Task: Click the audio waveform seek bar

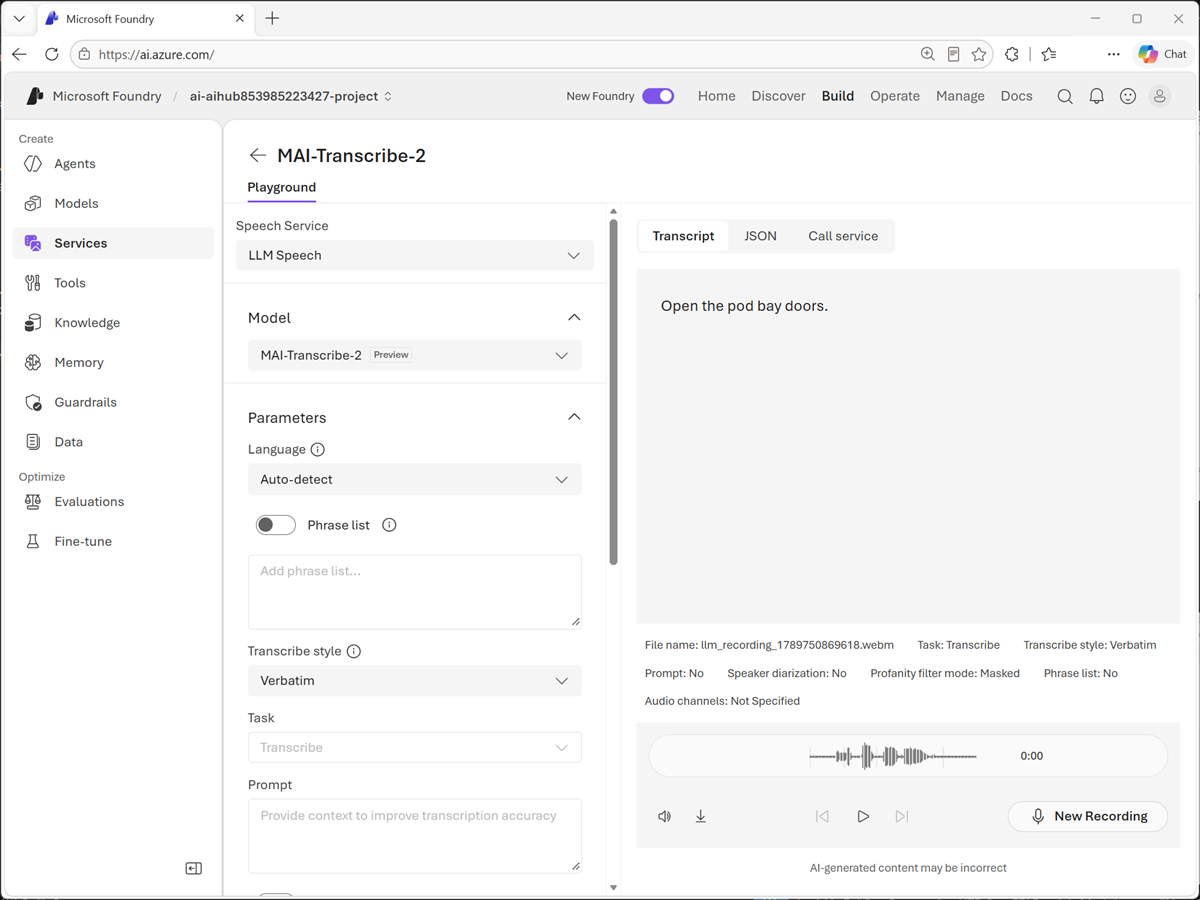Action: tap(893, 756)
